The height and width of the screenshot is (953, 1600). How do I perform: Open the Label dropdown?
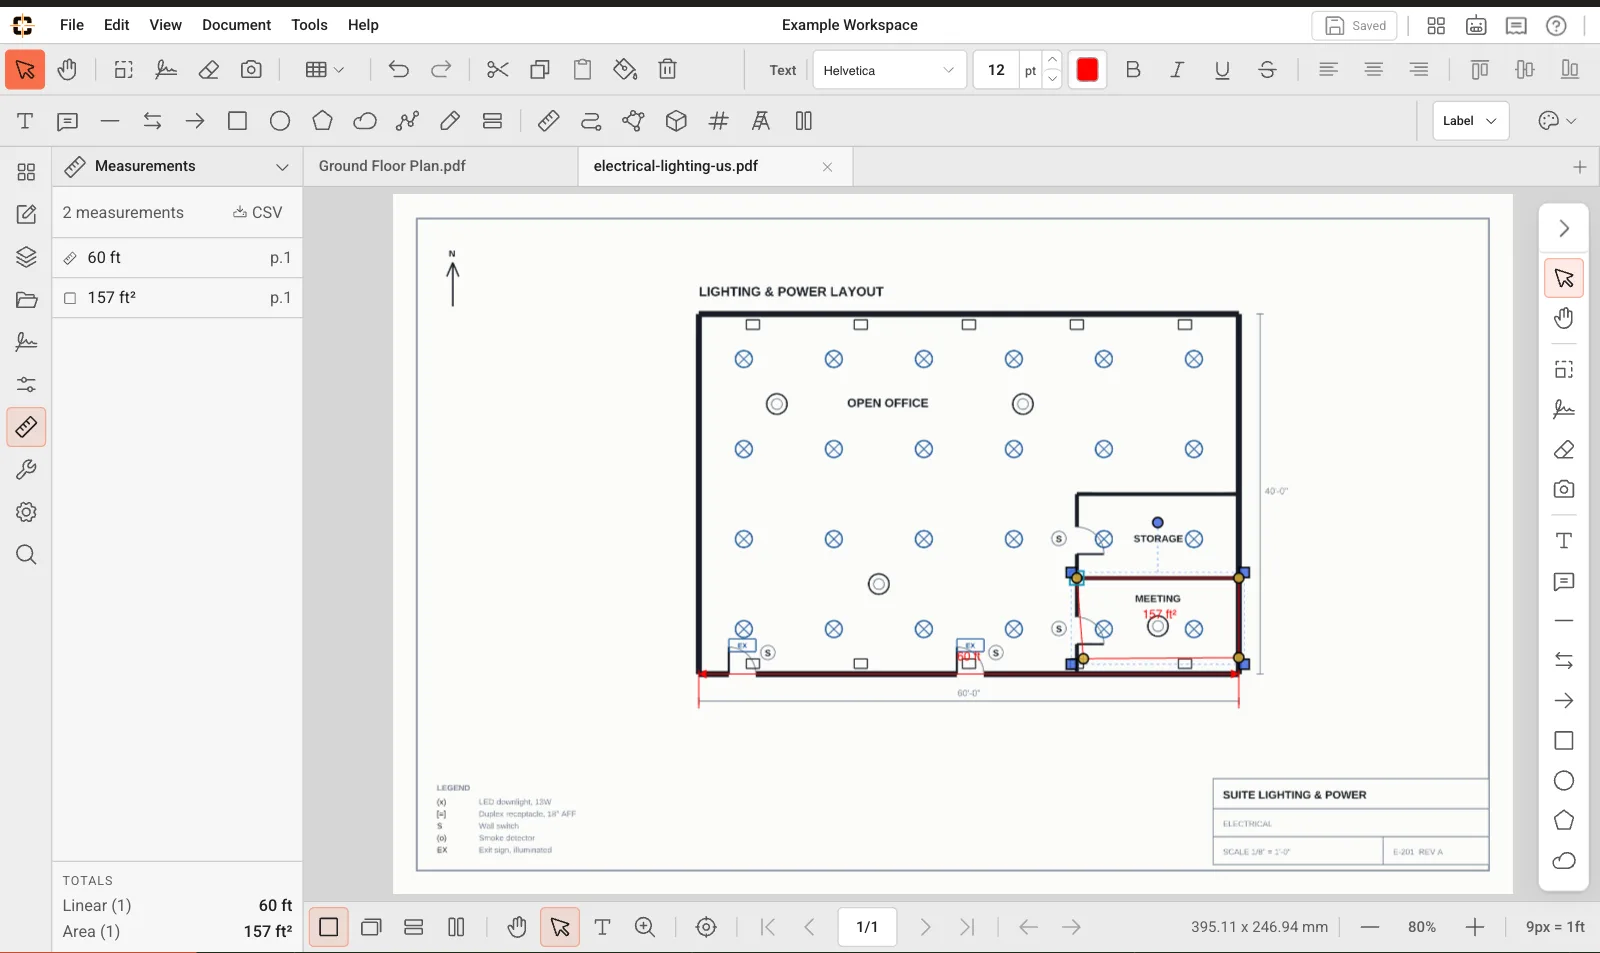[1470, 121]
